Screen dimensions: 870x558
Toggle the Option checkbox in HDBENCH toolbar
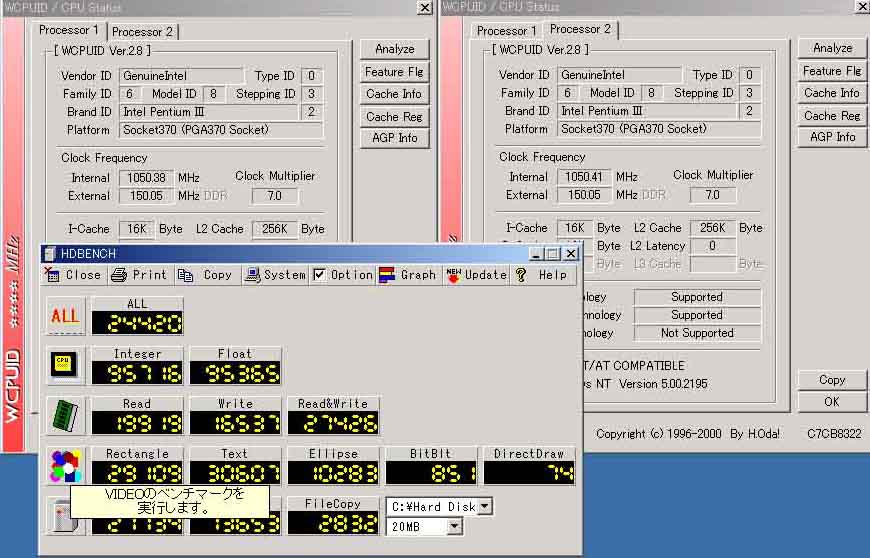click(320, 275)
